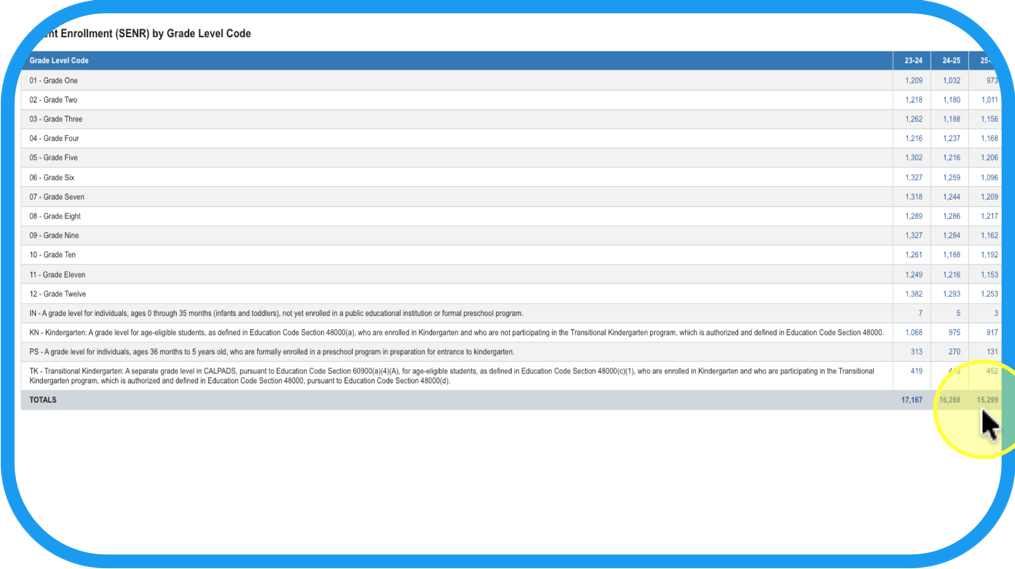Viewport: 1015px width, 569px height.
Task: Click Grade Eight 24-25 value 1,286
Action: [951, 216]
